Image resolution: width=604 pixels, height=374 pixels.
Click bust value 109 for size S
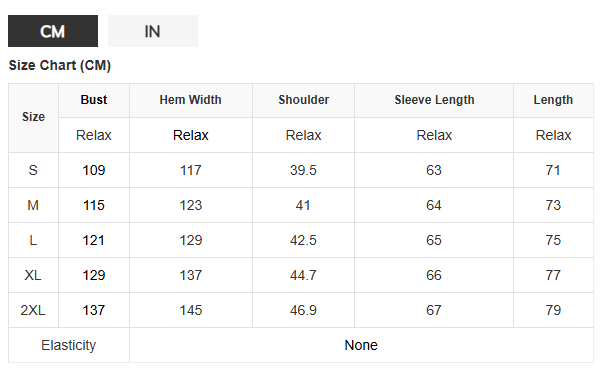94,170
